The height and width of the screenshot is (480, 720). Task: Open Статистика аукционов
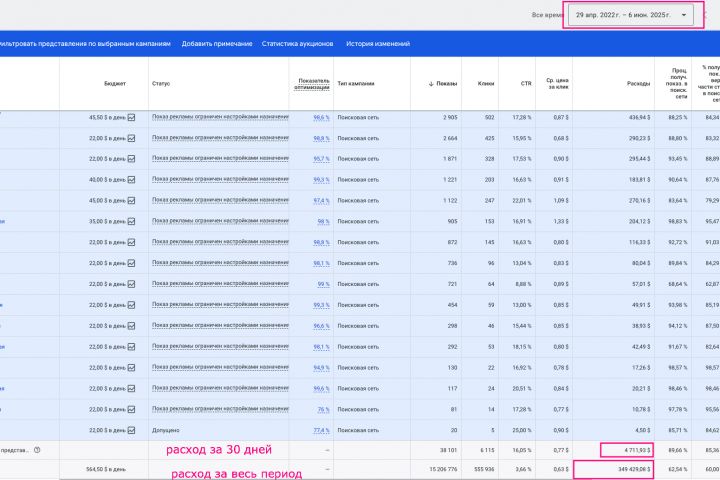click(298, 44)
